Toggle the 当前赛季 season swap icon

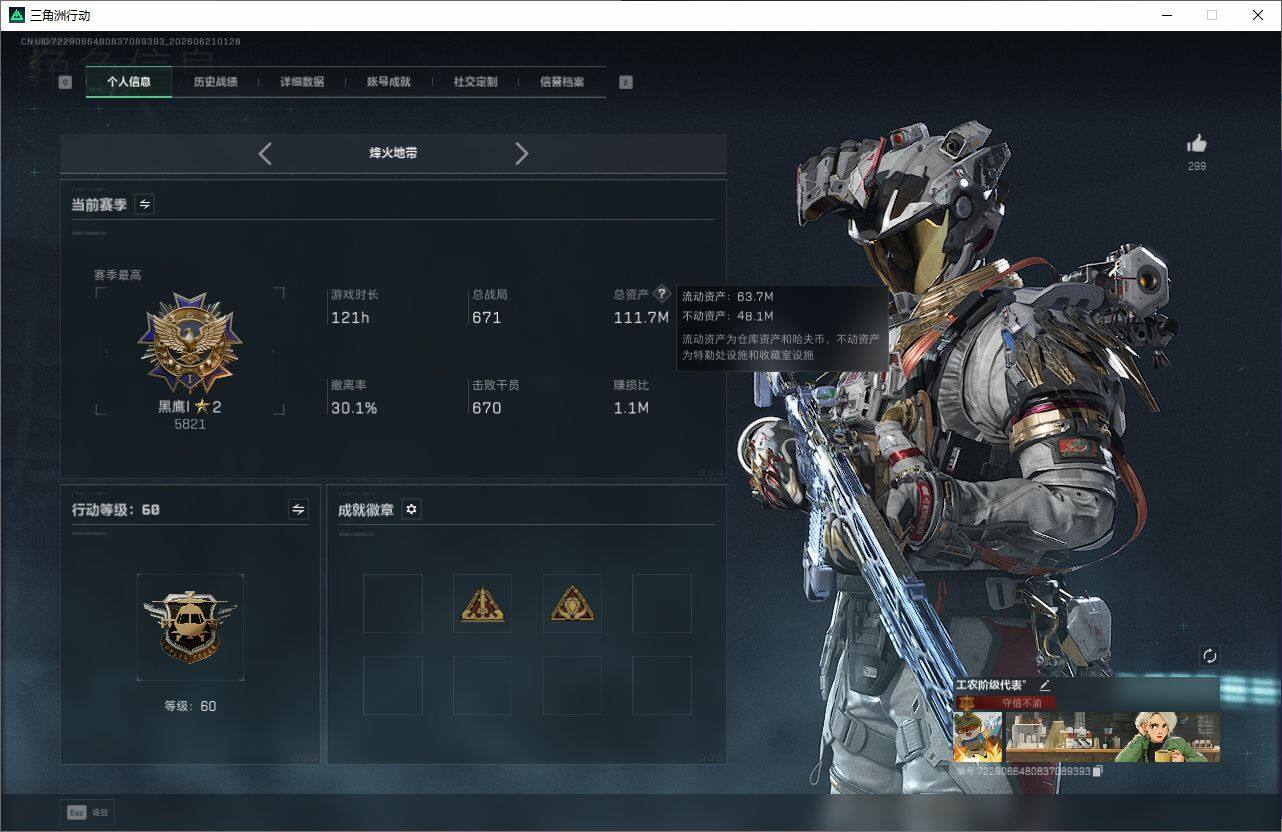[x=145, y=204]
